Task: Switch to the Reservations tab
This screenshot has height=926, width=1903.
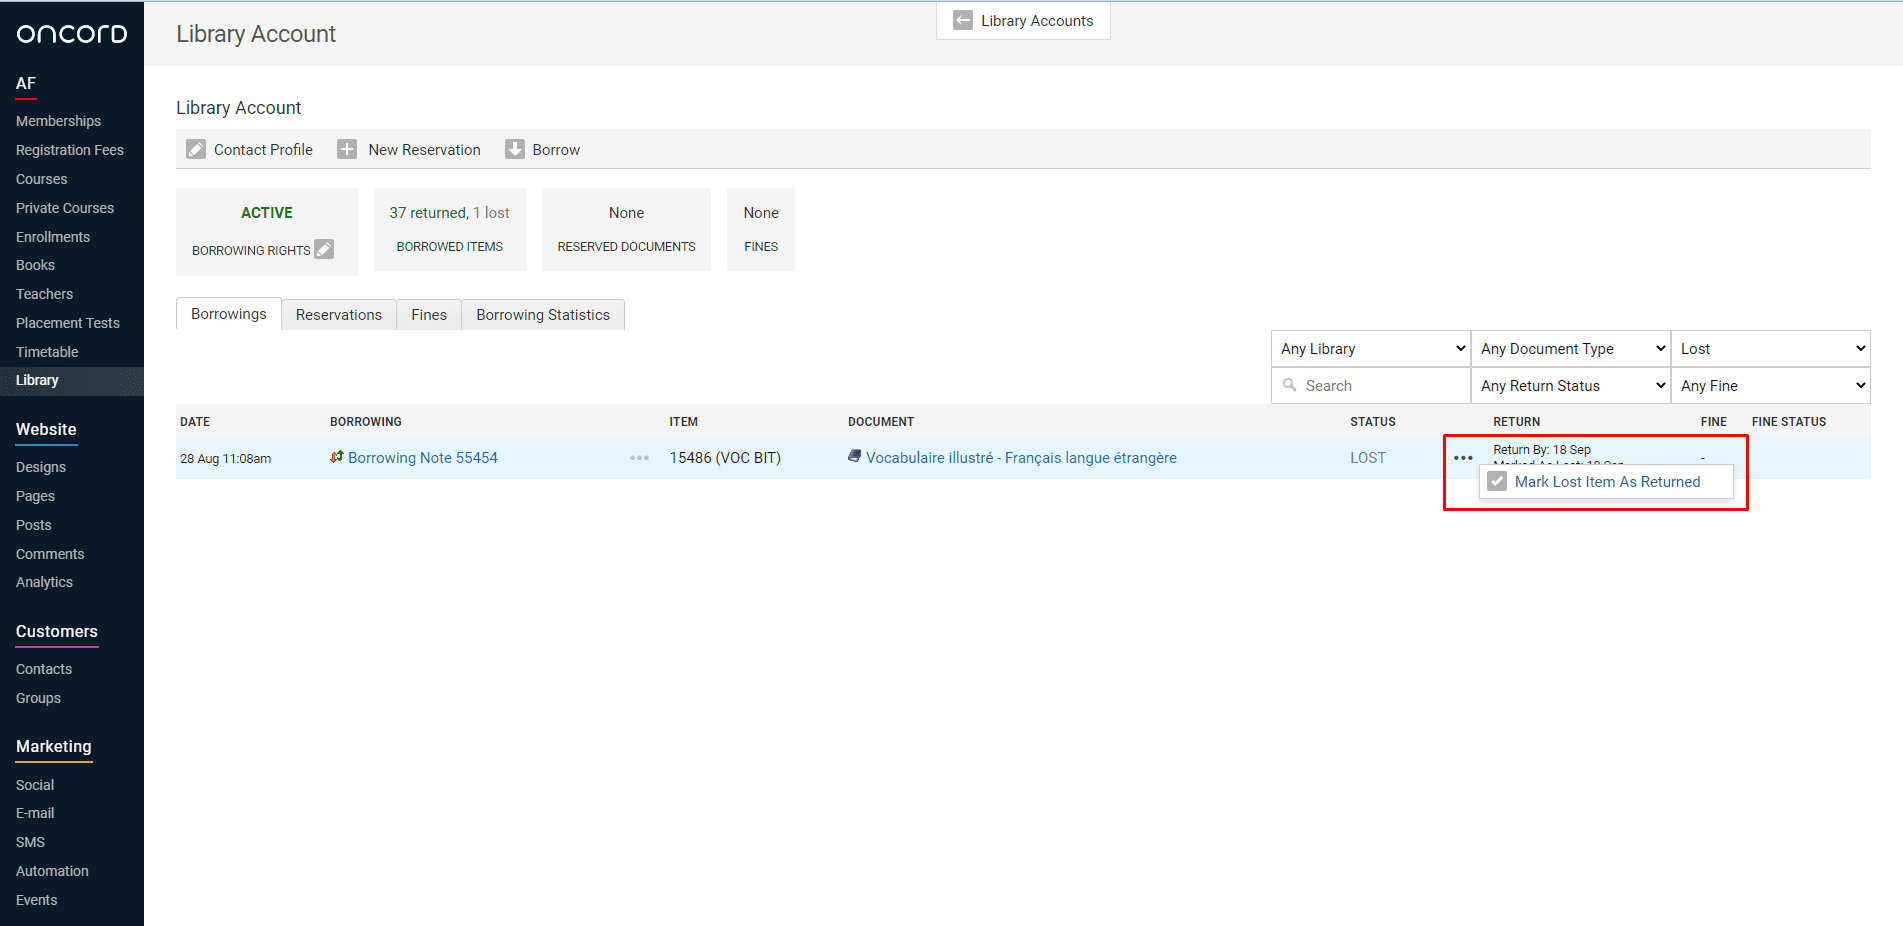Action: click(338, 315)
